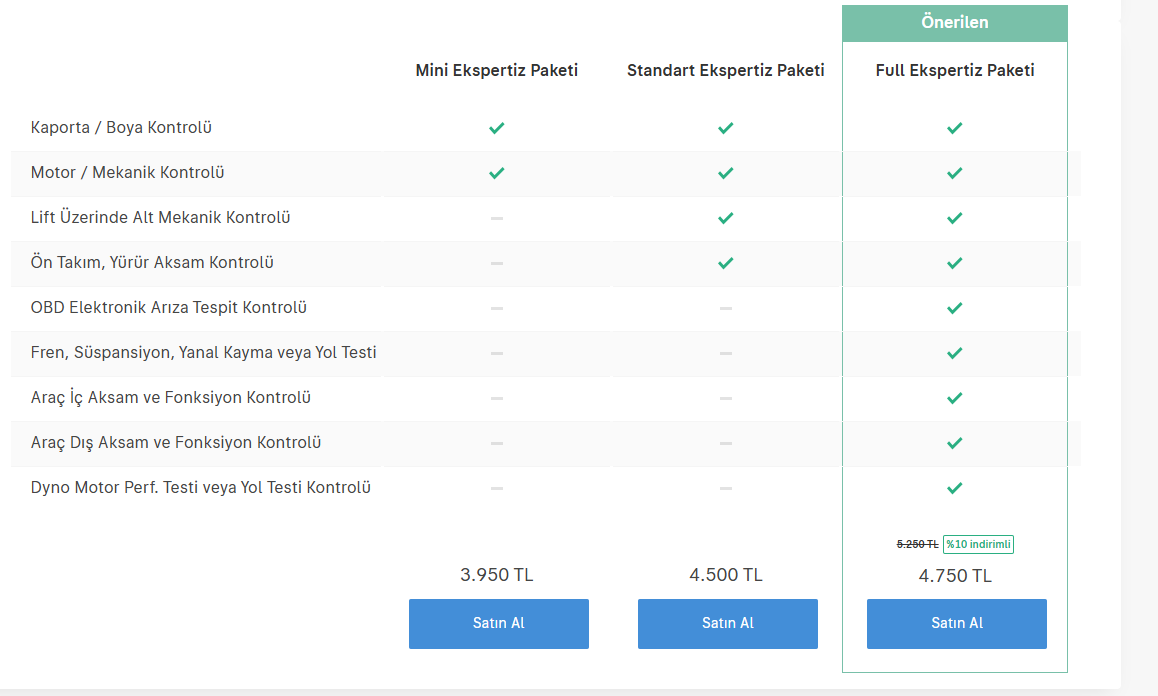Click the 3.950 TL price
The width and height of the screenshot is (1158, 696).
point(497,575)
